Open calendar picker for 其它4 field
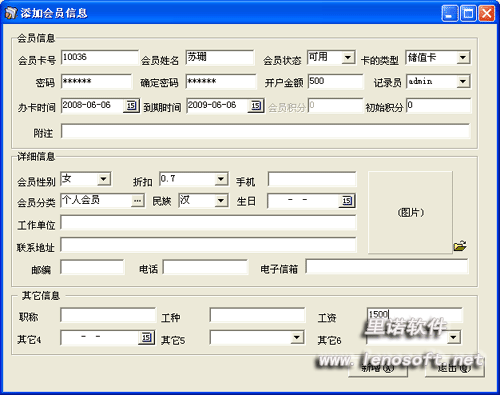 coord(147,338)
